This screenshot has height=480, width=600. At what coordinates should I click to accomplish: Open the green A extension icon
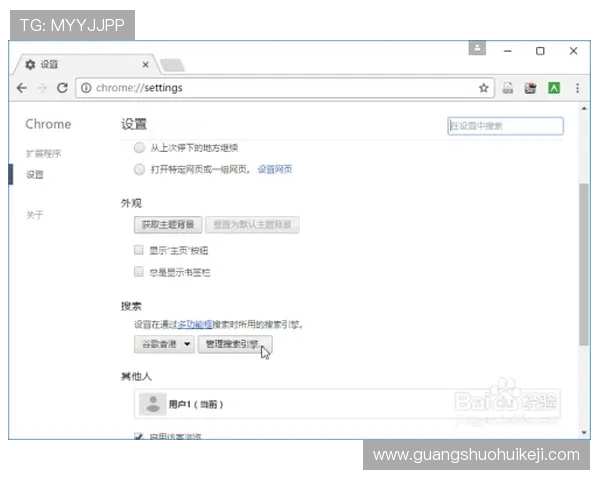click(x=554, y=88)
